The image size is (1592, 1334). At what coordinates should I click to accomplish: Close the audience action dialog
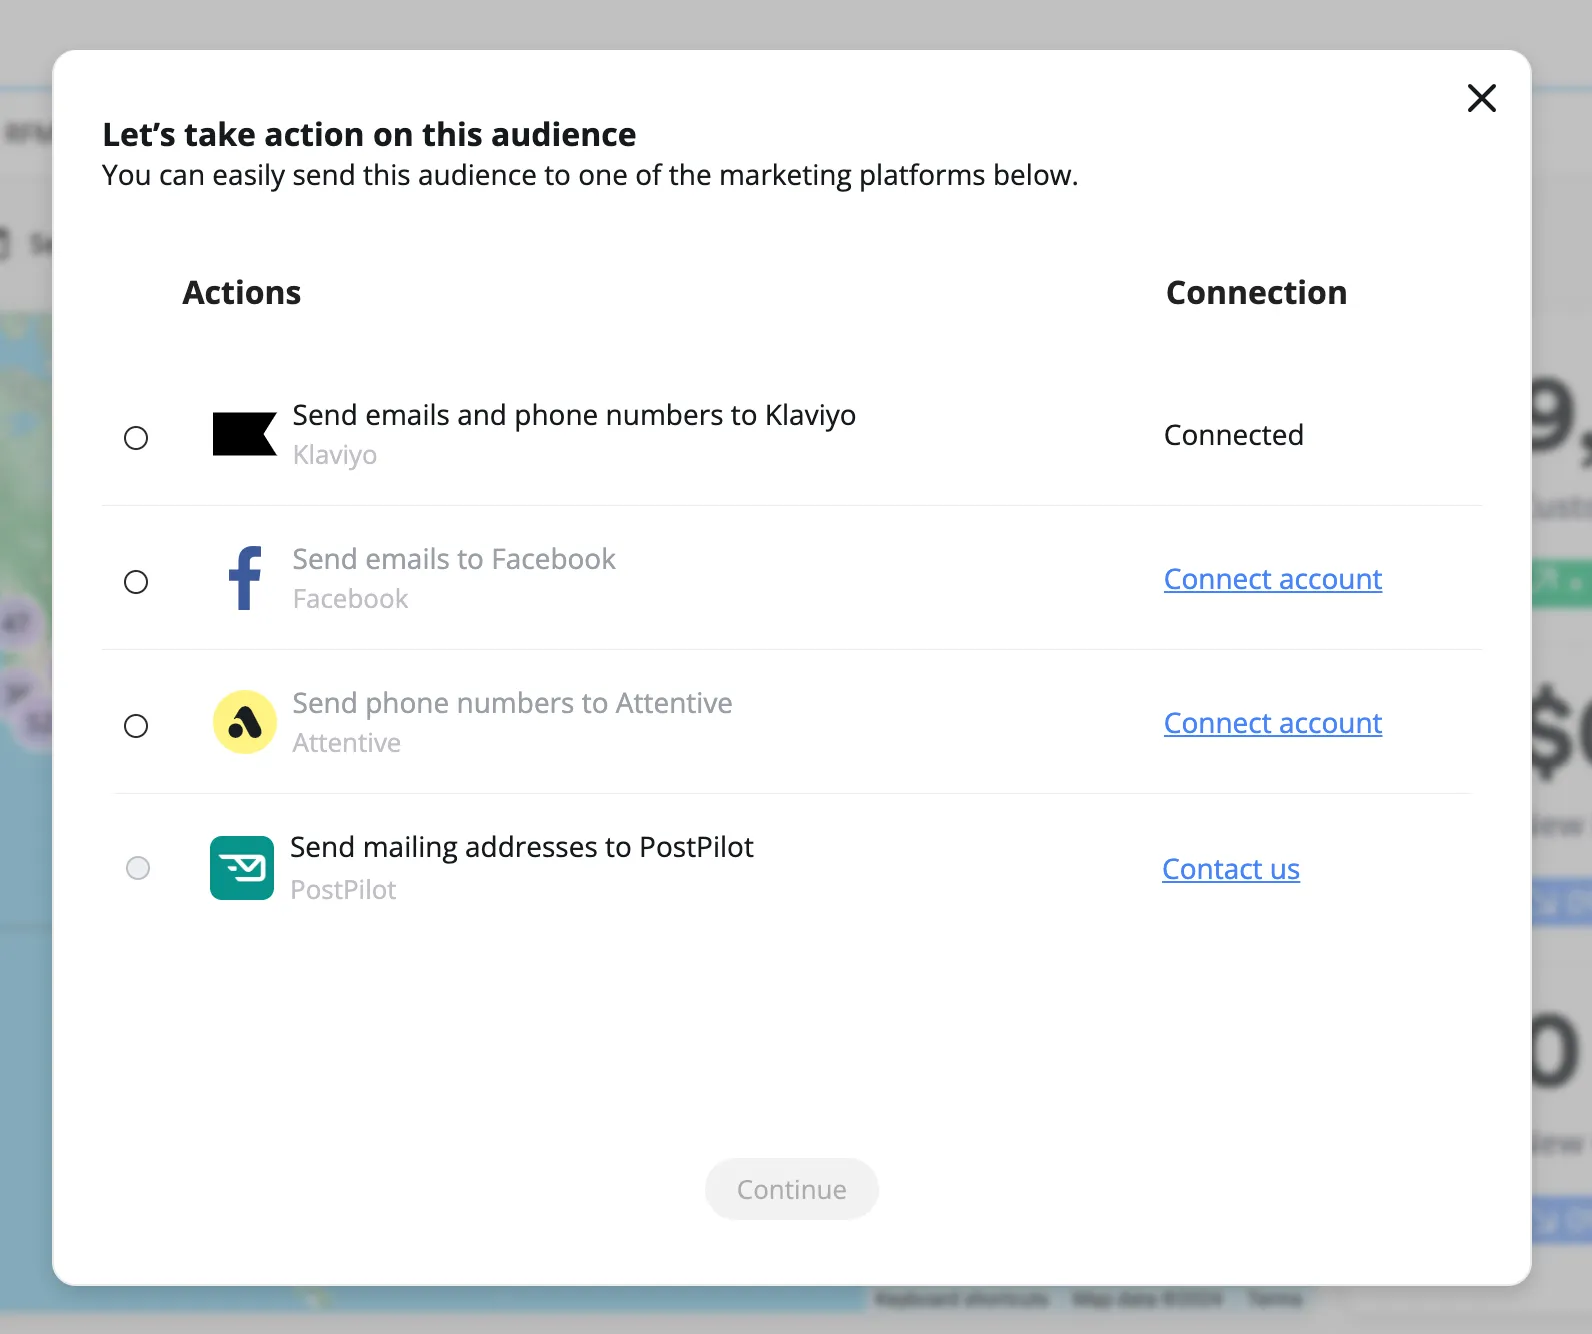(1482, 98)
